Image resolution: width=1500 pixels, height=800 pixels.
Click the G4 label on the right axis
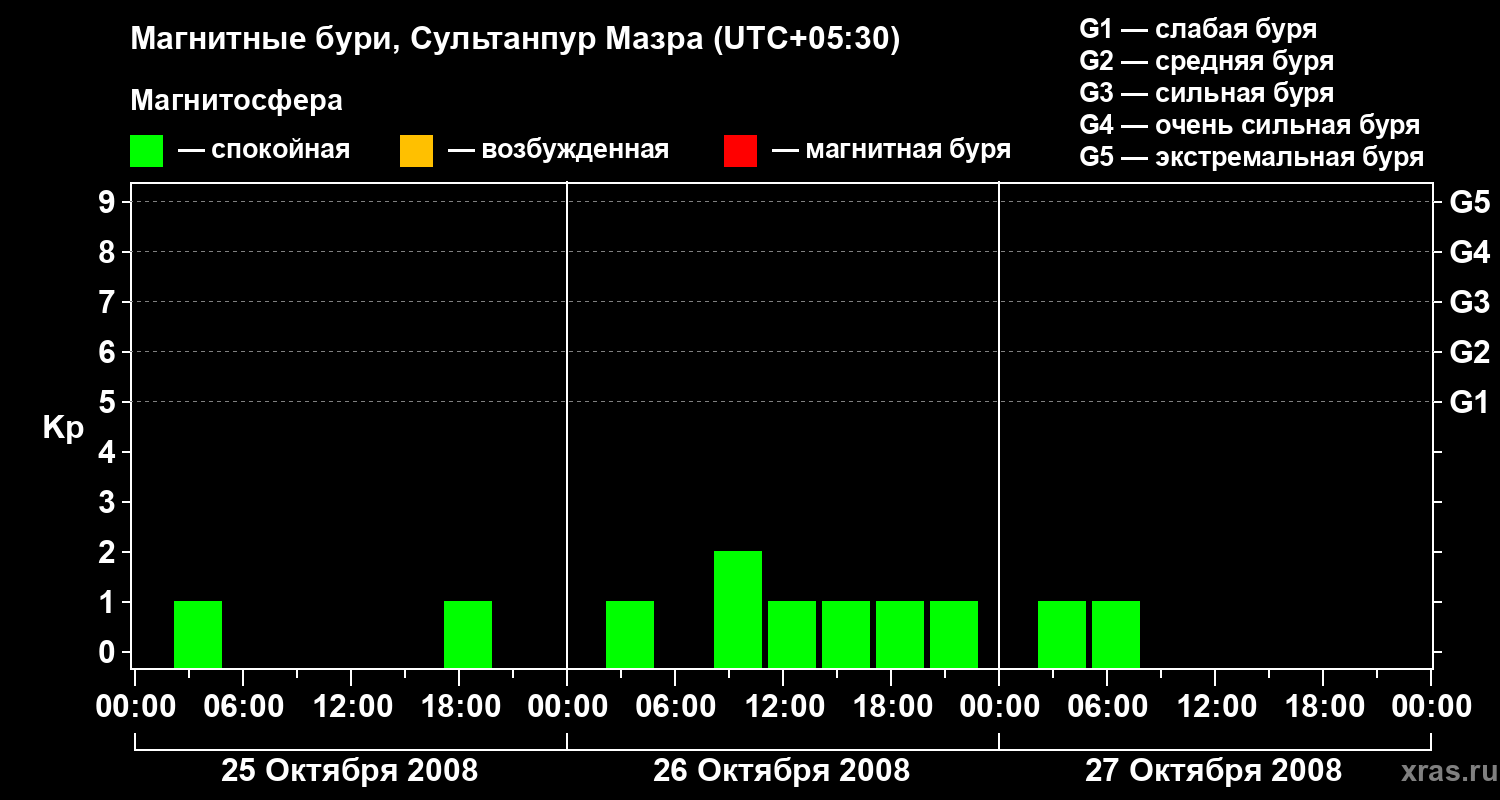(1469, 252)
